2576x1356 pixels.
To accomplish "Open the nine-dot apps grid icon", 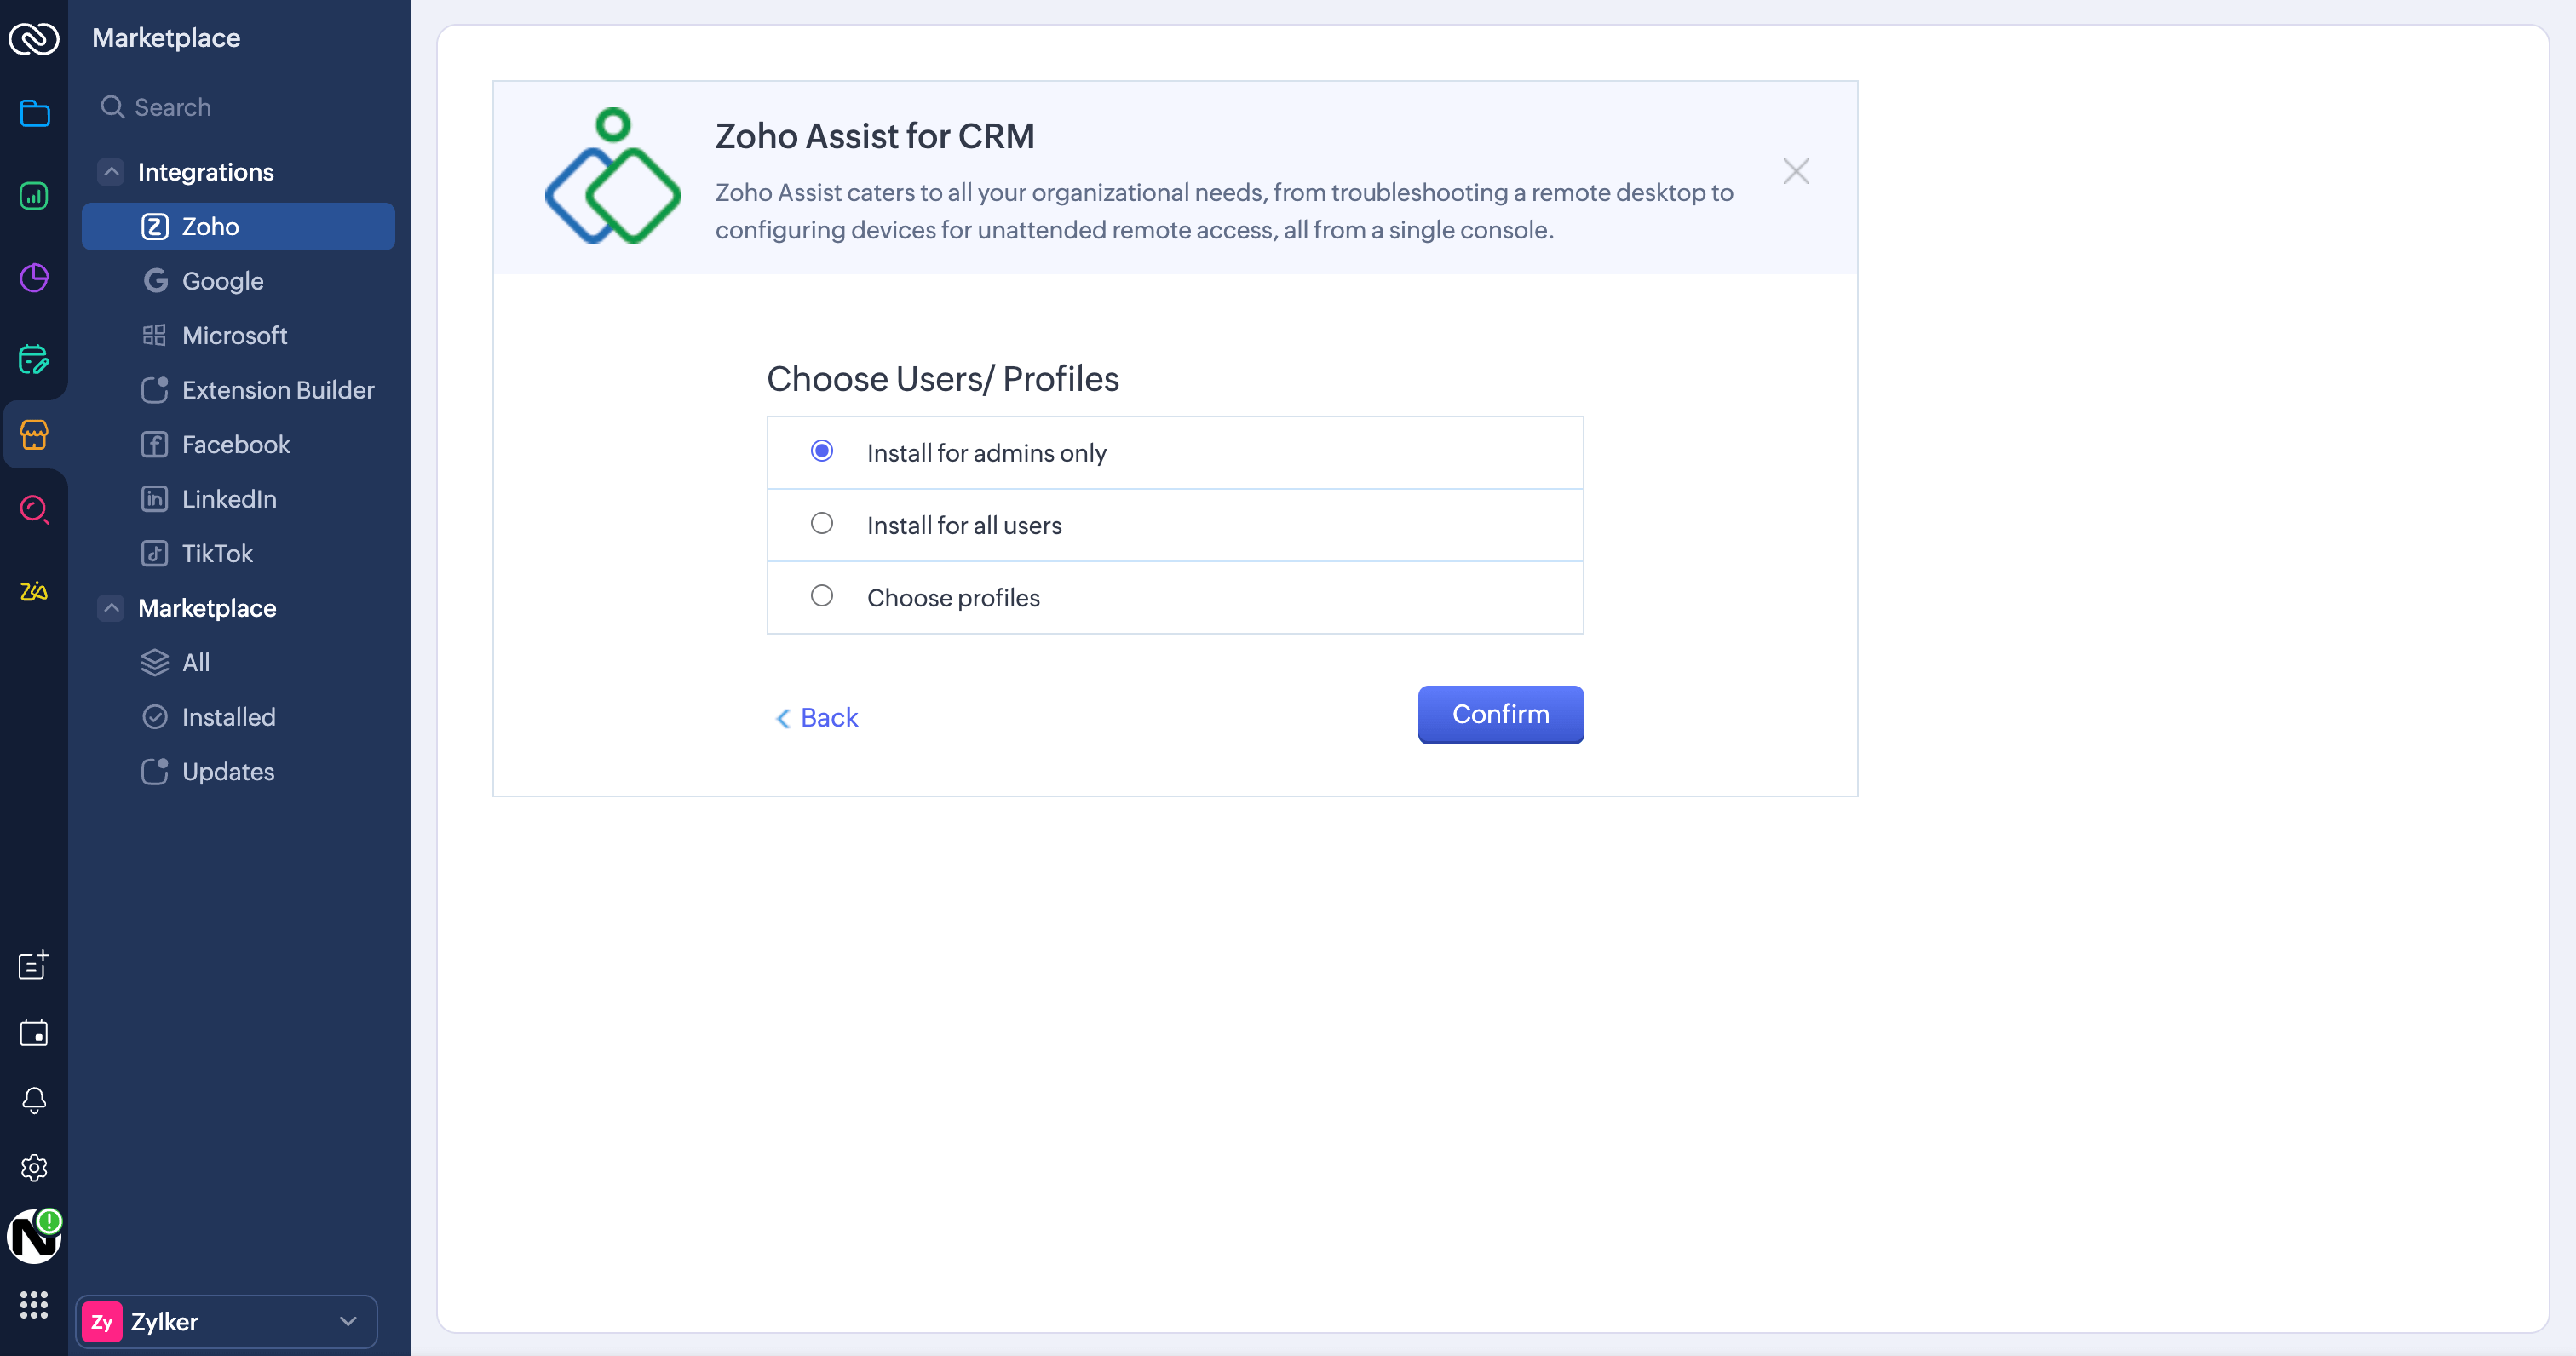I will click(x=34, y=1304).
